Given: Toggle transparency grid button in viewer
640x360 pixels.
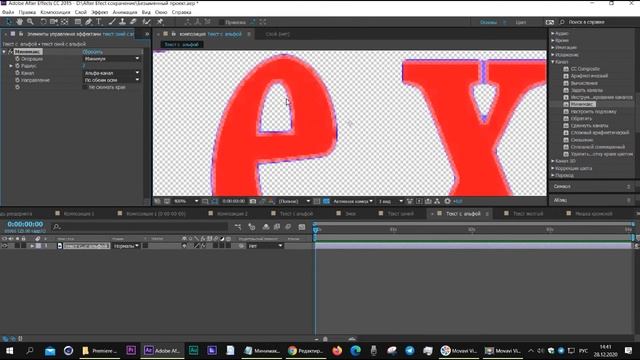Looking at the screenshot, I should [326, 201].
